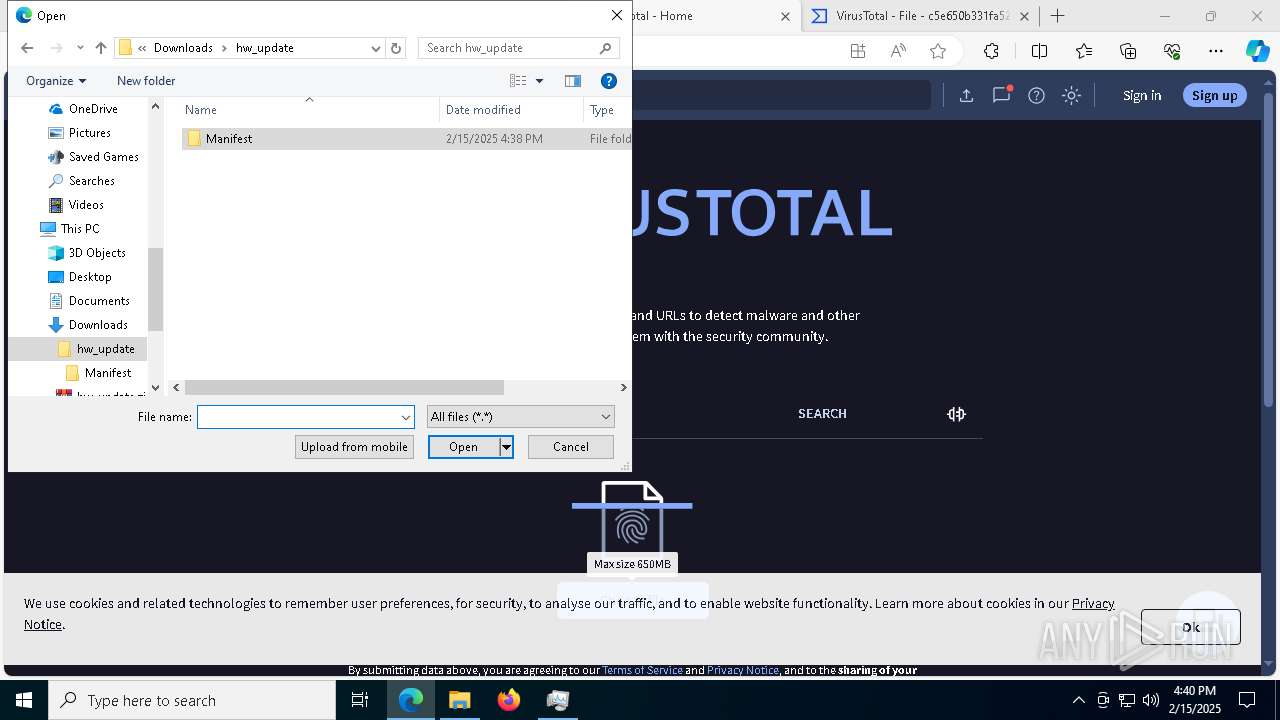Click Upload from mobile button
This screenshot has height=720, width=1280.
(x=354, y=447)
